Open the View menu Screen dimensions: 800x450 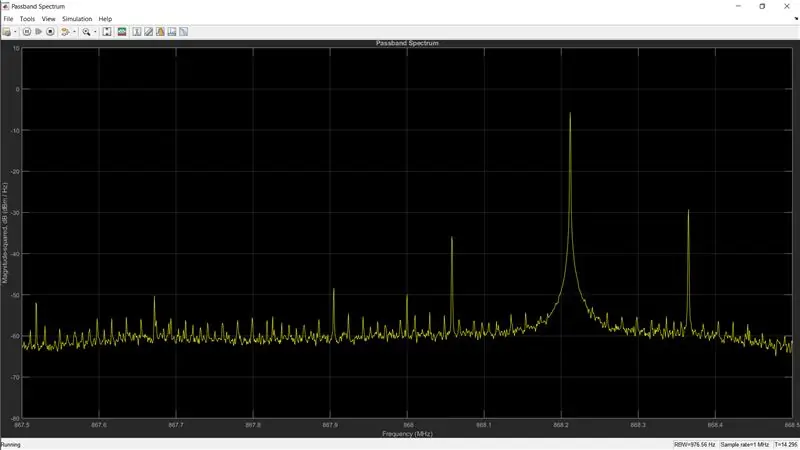(48, 19)
